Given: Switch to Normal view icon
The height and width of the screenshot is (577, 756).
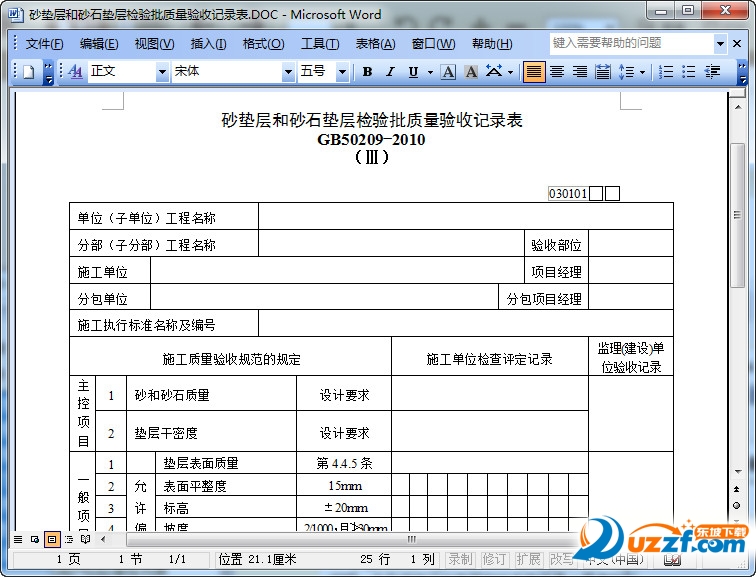Looking at the screenshot, I should (x=18, y=539).
